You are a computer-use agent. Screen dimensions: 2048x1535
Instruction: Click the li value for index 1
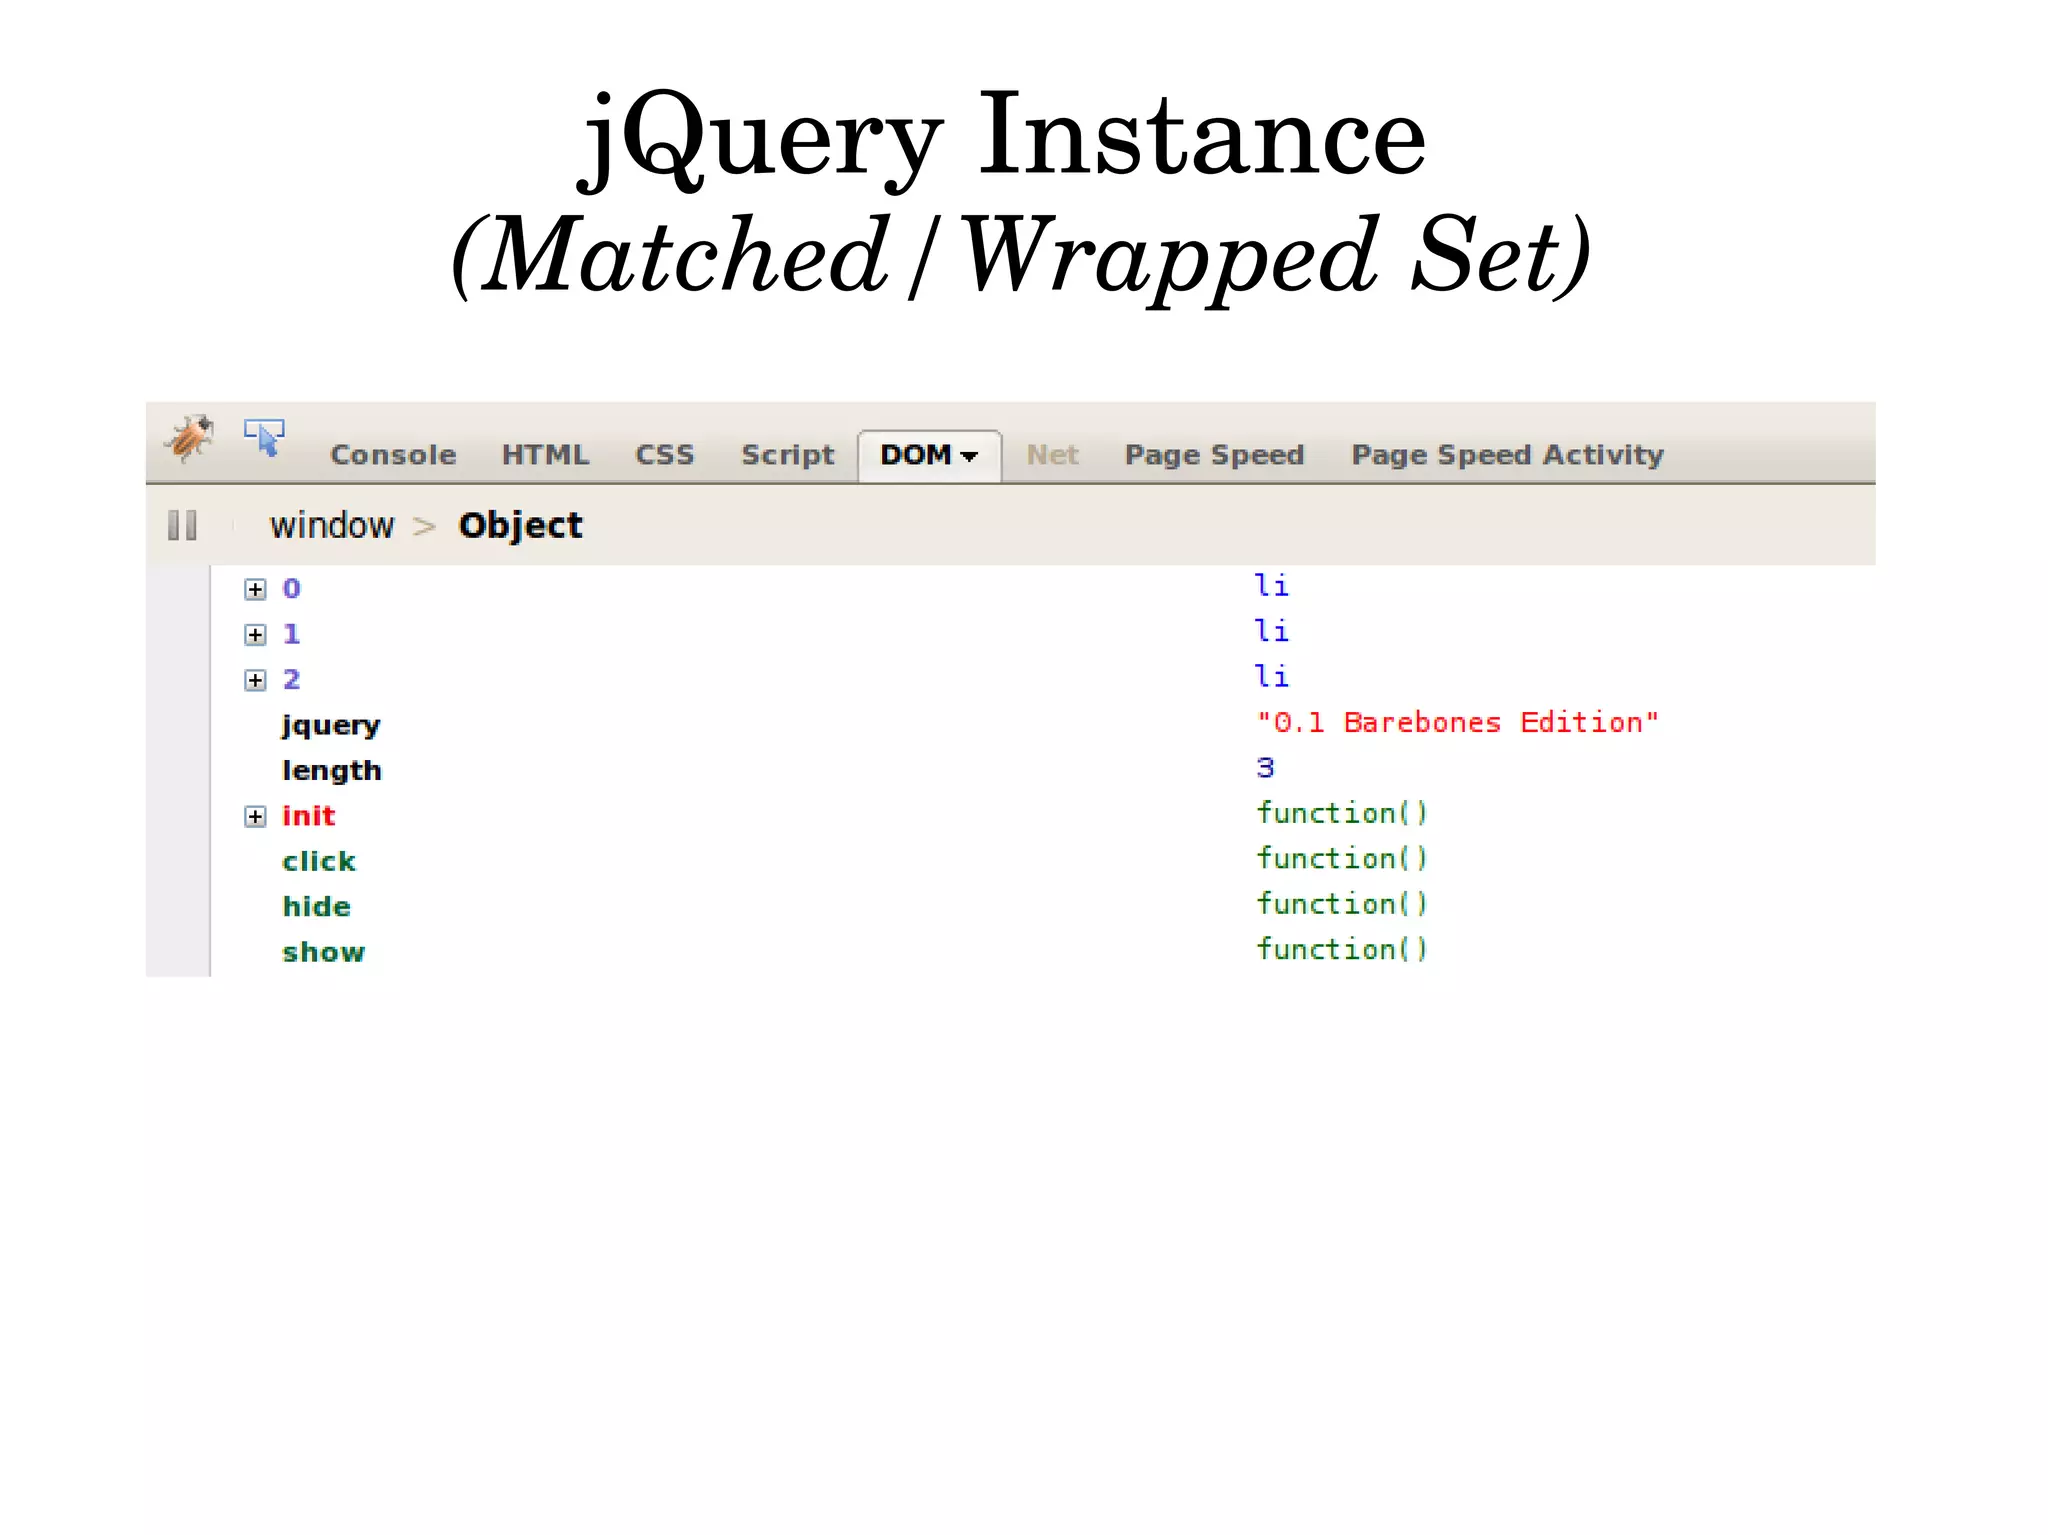1272,631
